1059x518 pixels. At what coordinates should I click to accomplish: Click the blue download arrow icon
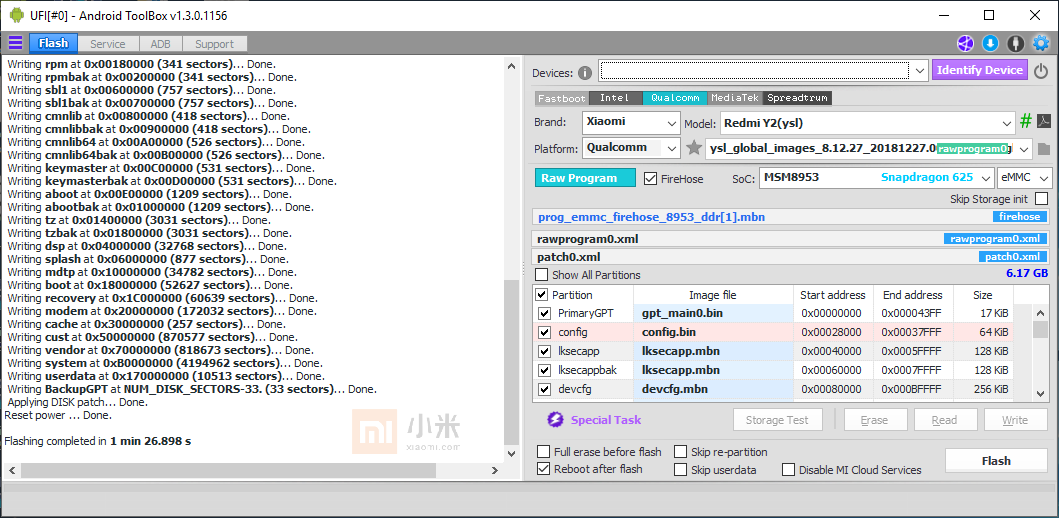pyautogui.click(x=990, y=43)
